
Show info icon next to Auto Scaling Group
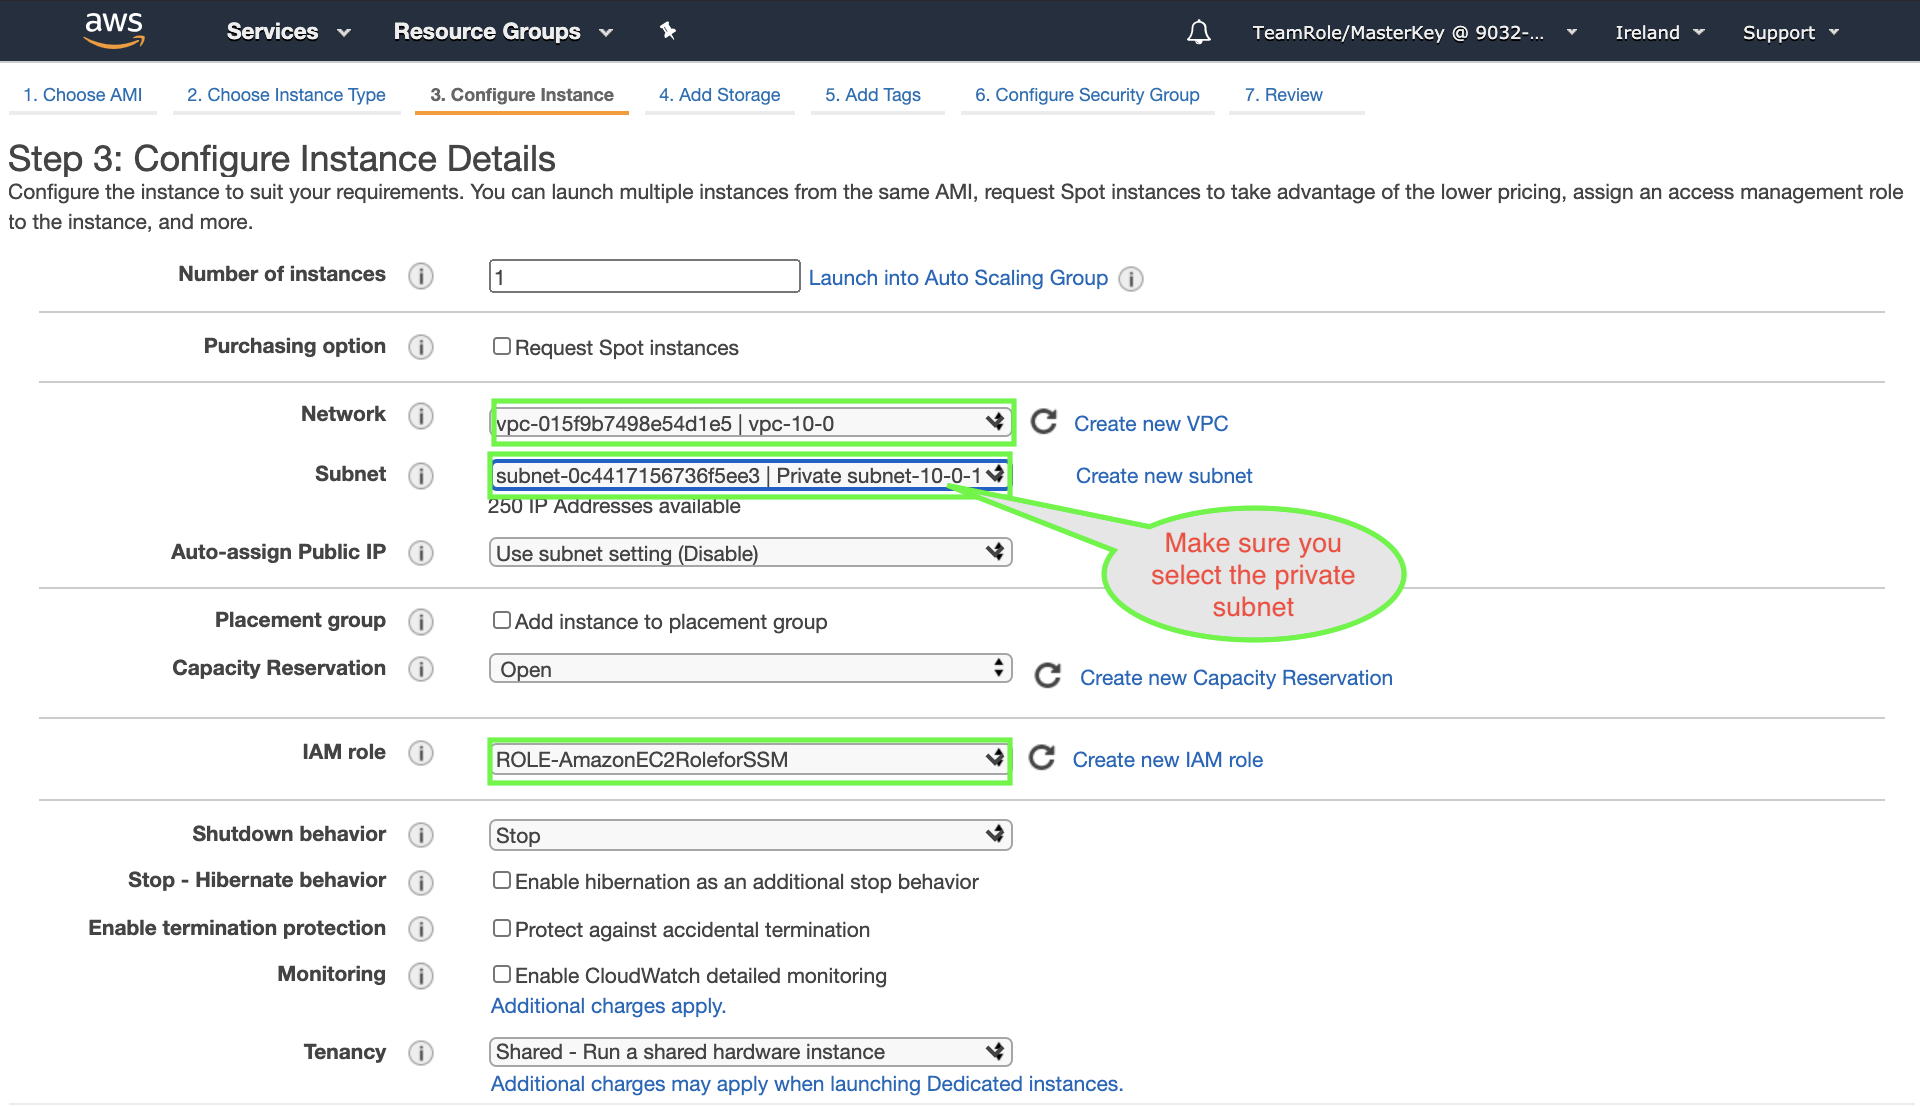tap(1131, 279)
